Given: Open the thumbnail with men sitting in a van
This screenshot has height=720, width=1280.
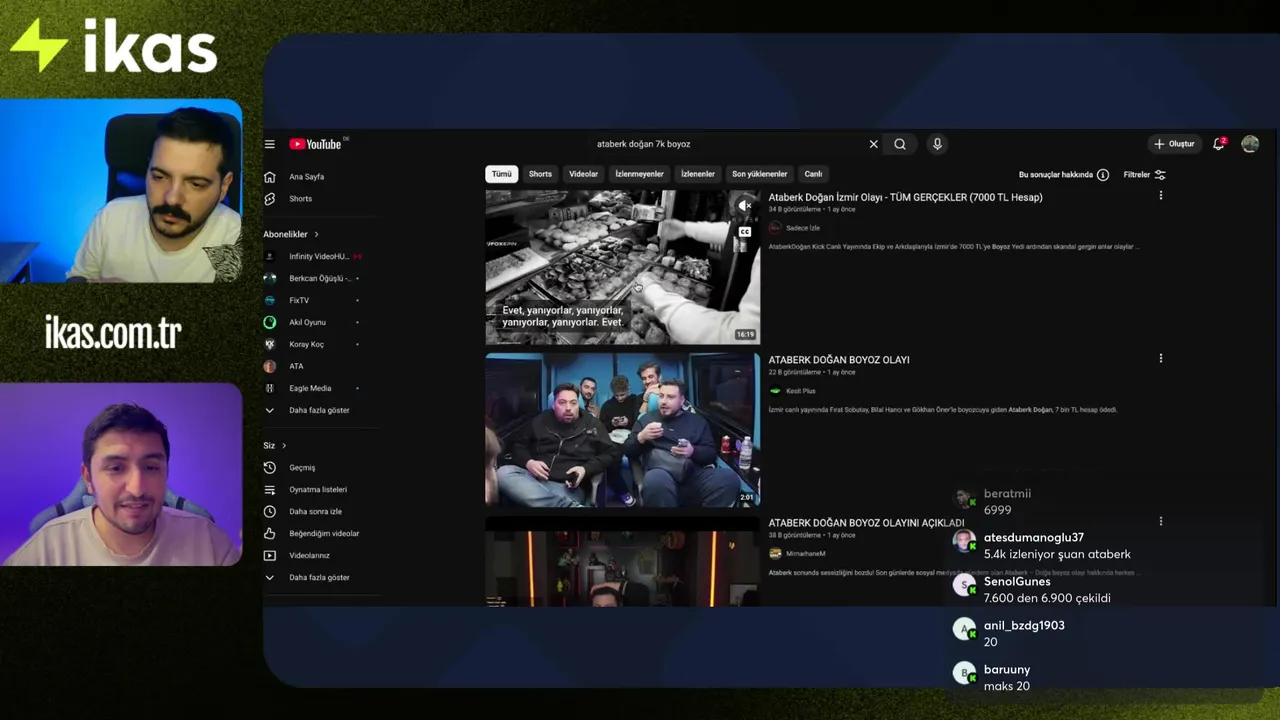Looking at the screenshot, I should click(x=622, y=430).
